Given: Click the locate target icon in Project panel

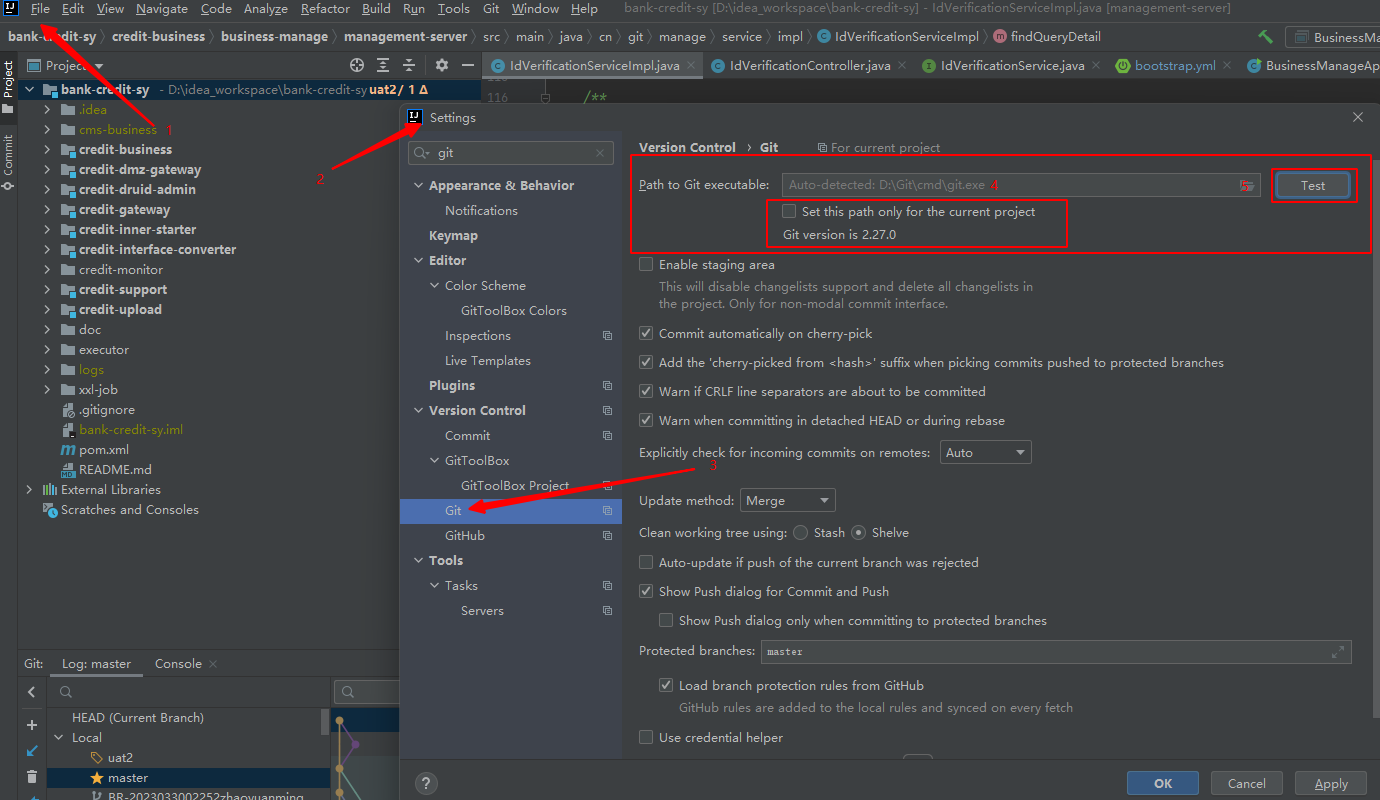Looking at the screenshot, I should pyautogui.click(x=357, y=65).
